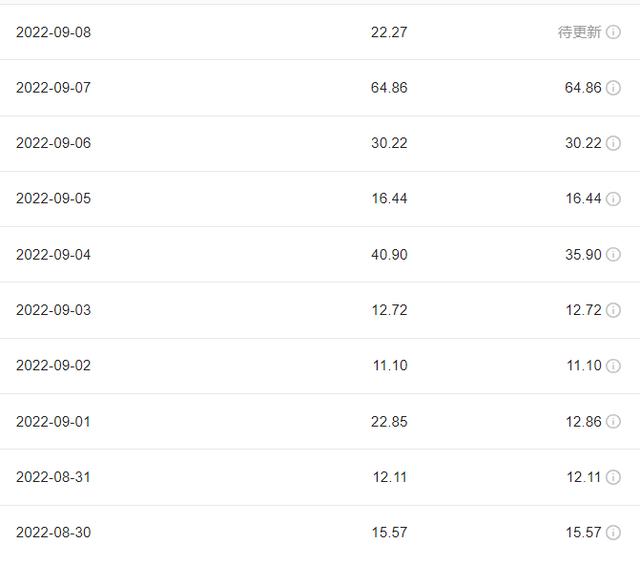This screenshot has height=565, width=640.
Task: Select the 2022-08-30 date cell
Action: click(53, 532)
